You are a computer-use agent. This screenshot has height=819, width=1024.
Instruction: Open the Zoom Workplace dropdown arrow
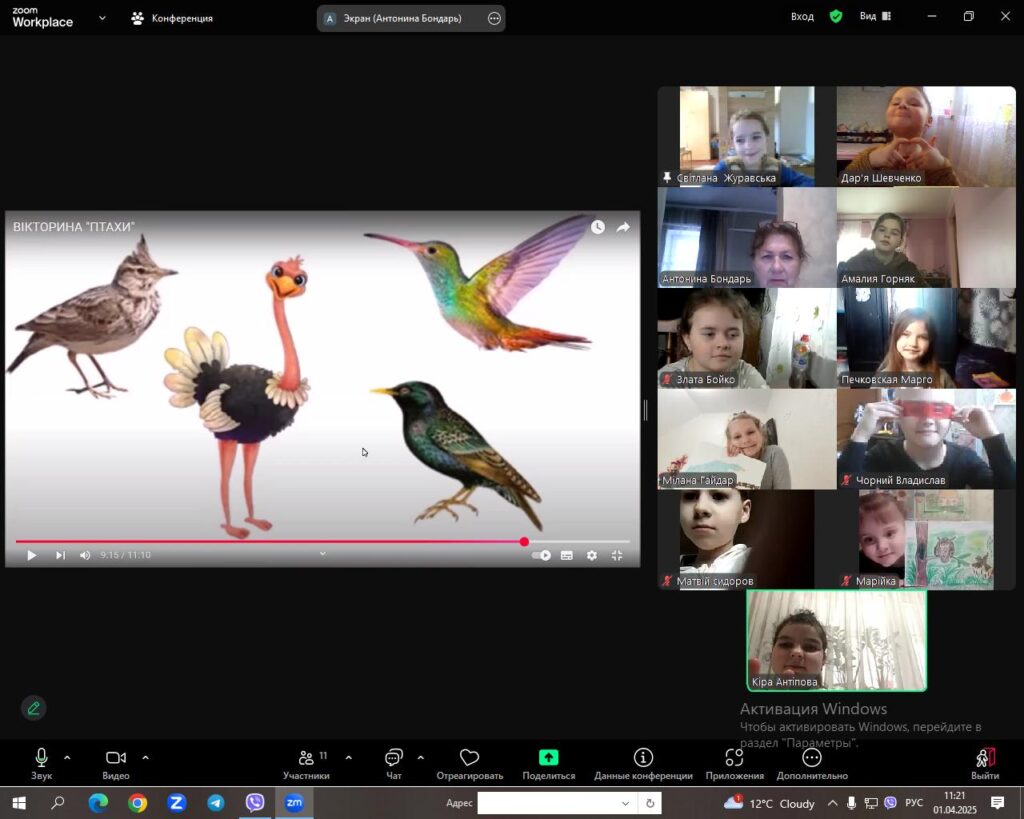(103, 18)
